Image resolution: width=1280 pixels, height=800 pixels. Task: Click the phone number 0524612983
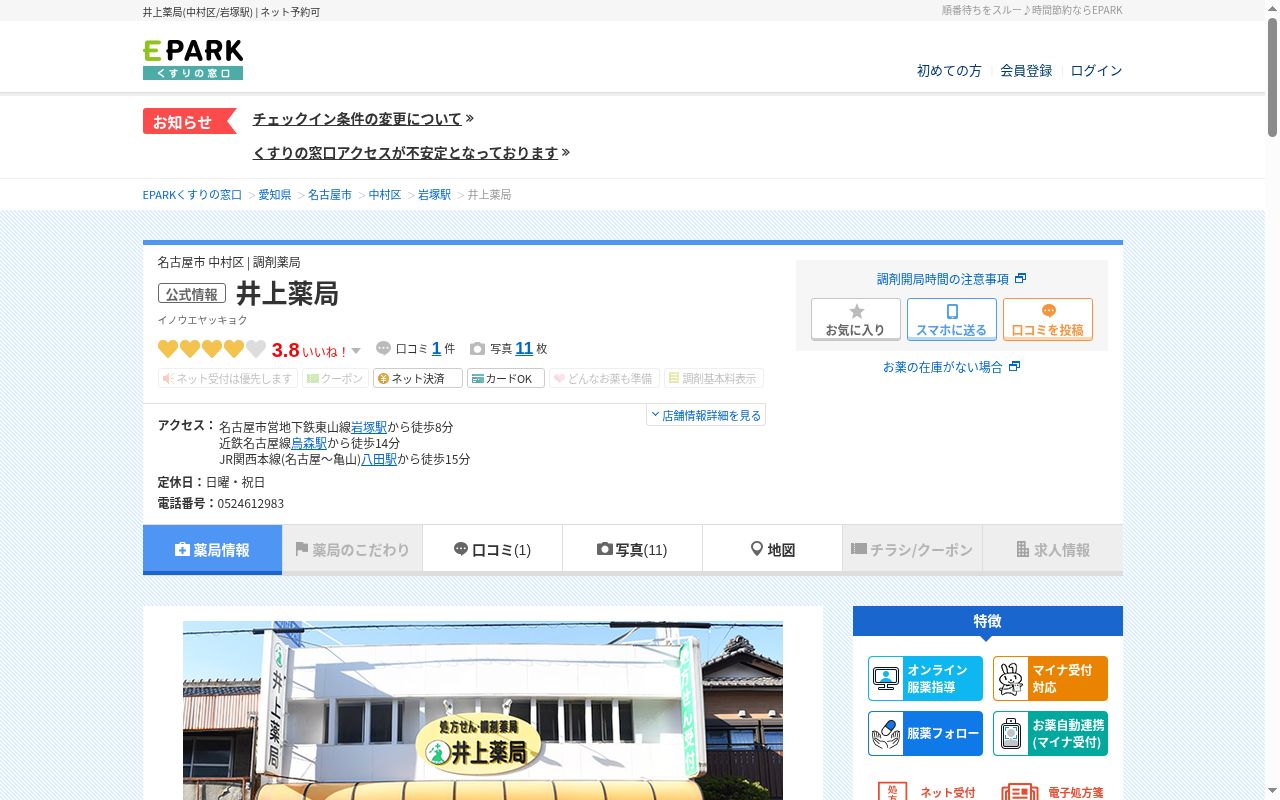pyautogui.click(x=250, y=504)
